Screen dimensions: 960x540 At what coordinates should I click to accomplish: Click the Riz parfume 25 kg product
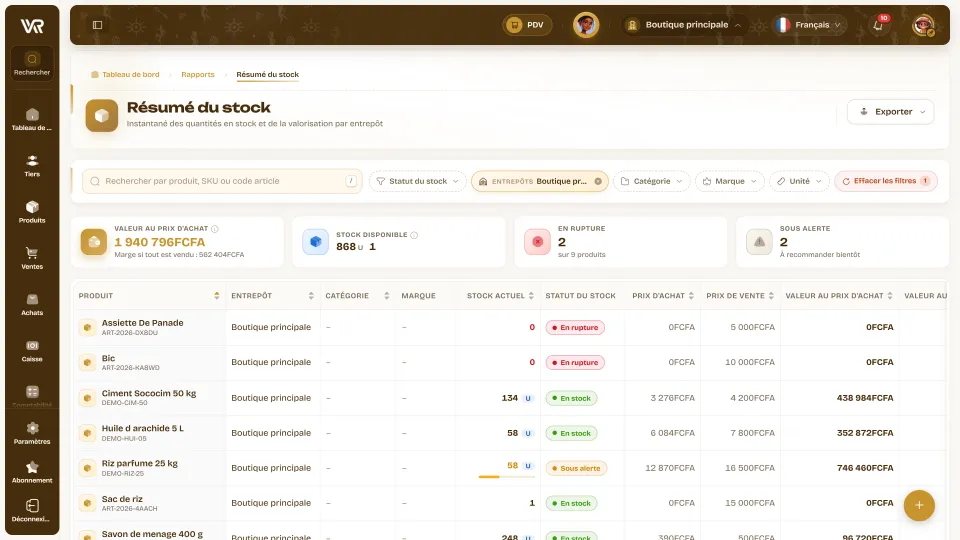140,463
